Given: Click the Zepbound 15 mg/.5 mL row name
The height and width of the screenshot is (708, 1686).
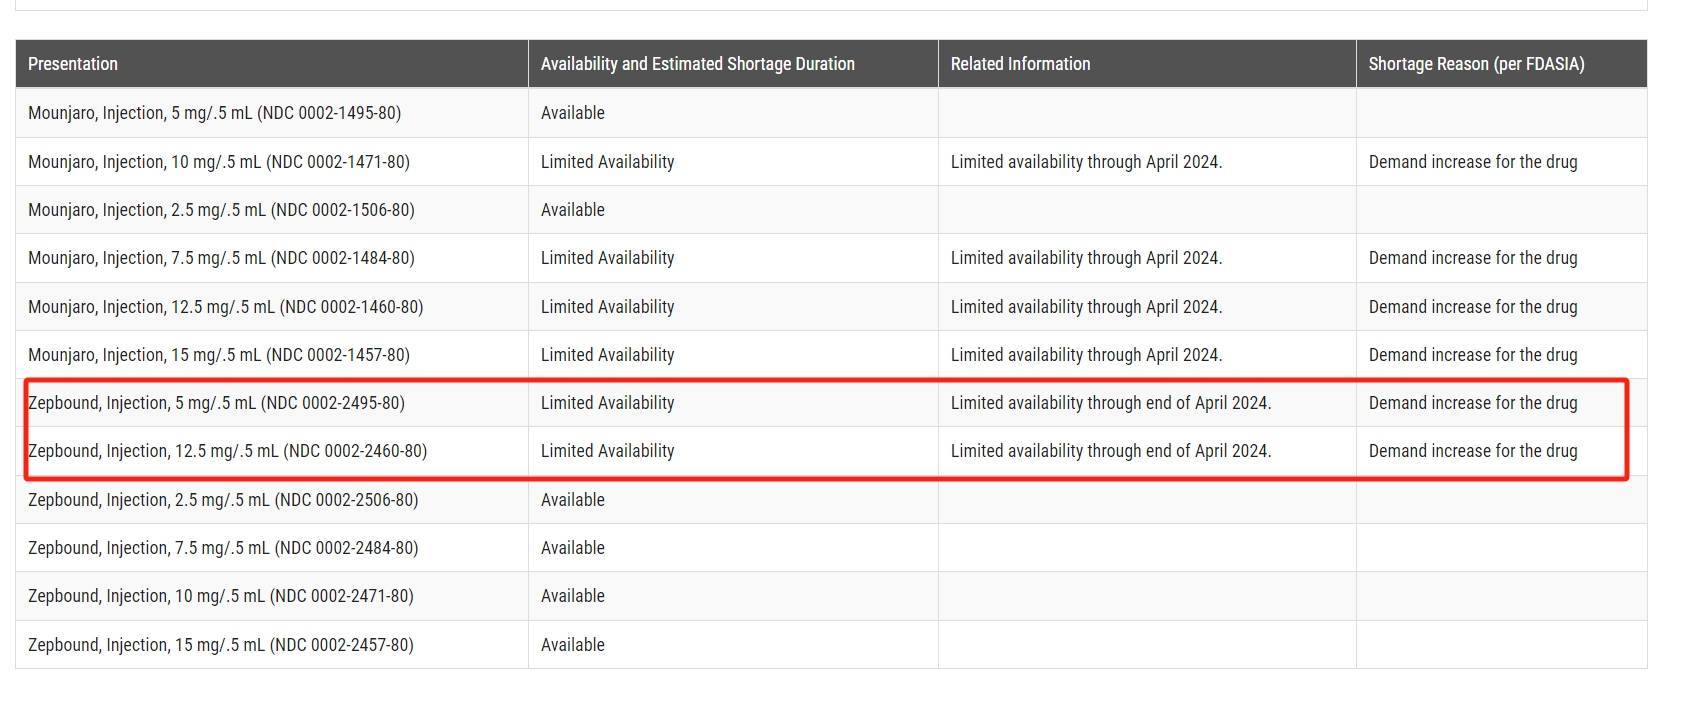Looking at the screenshot, I should tap(220, 645).
